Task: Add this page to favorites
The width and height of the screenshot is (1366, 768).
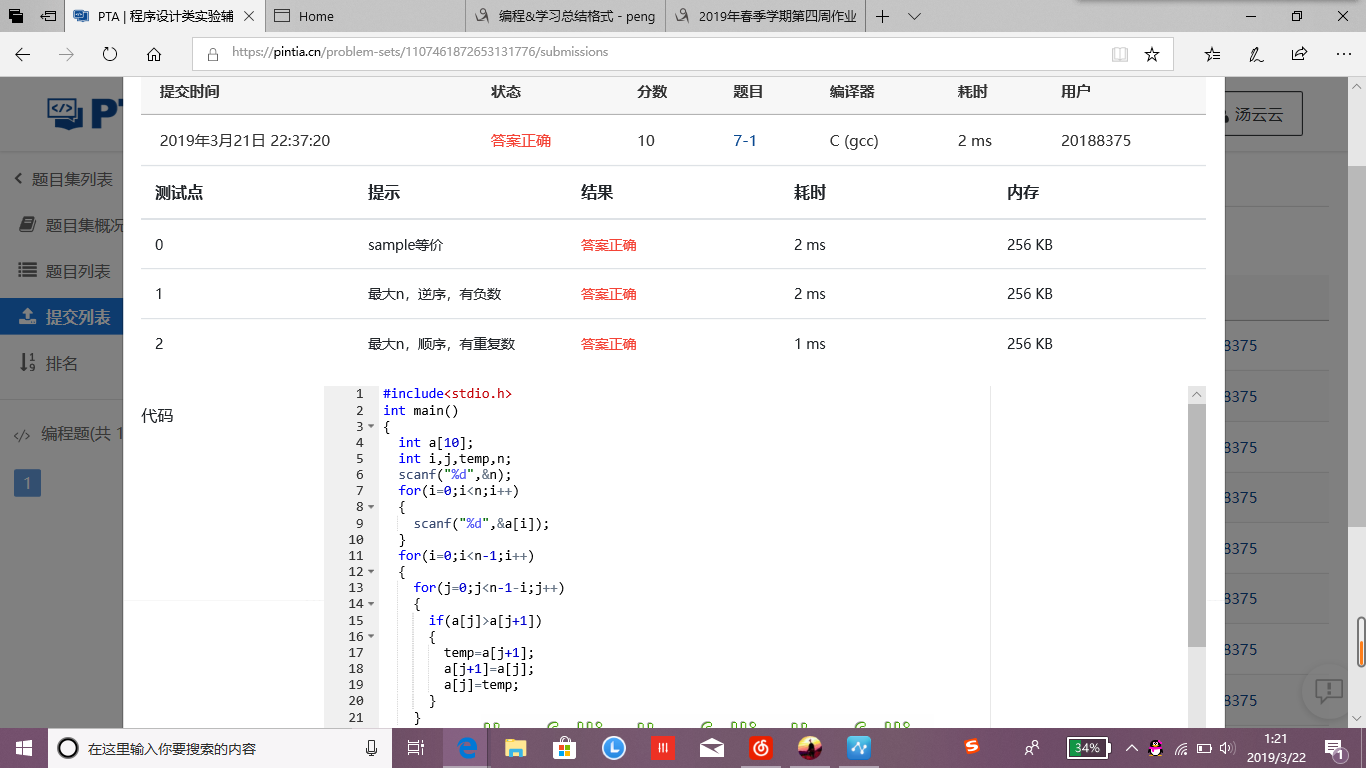Action: coord(1152,54)
